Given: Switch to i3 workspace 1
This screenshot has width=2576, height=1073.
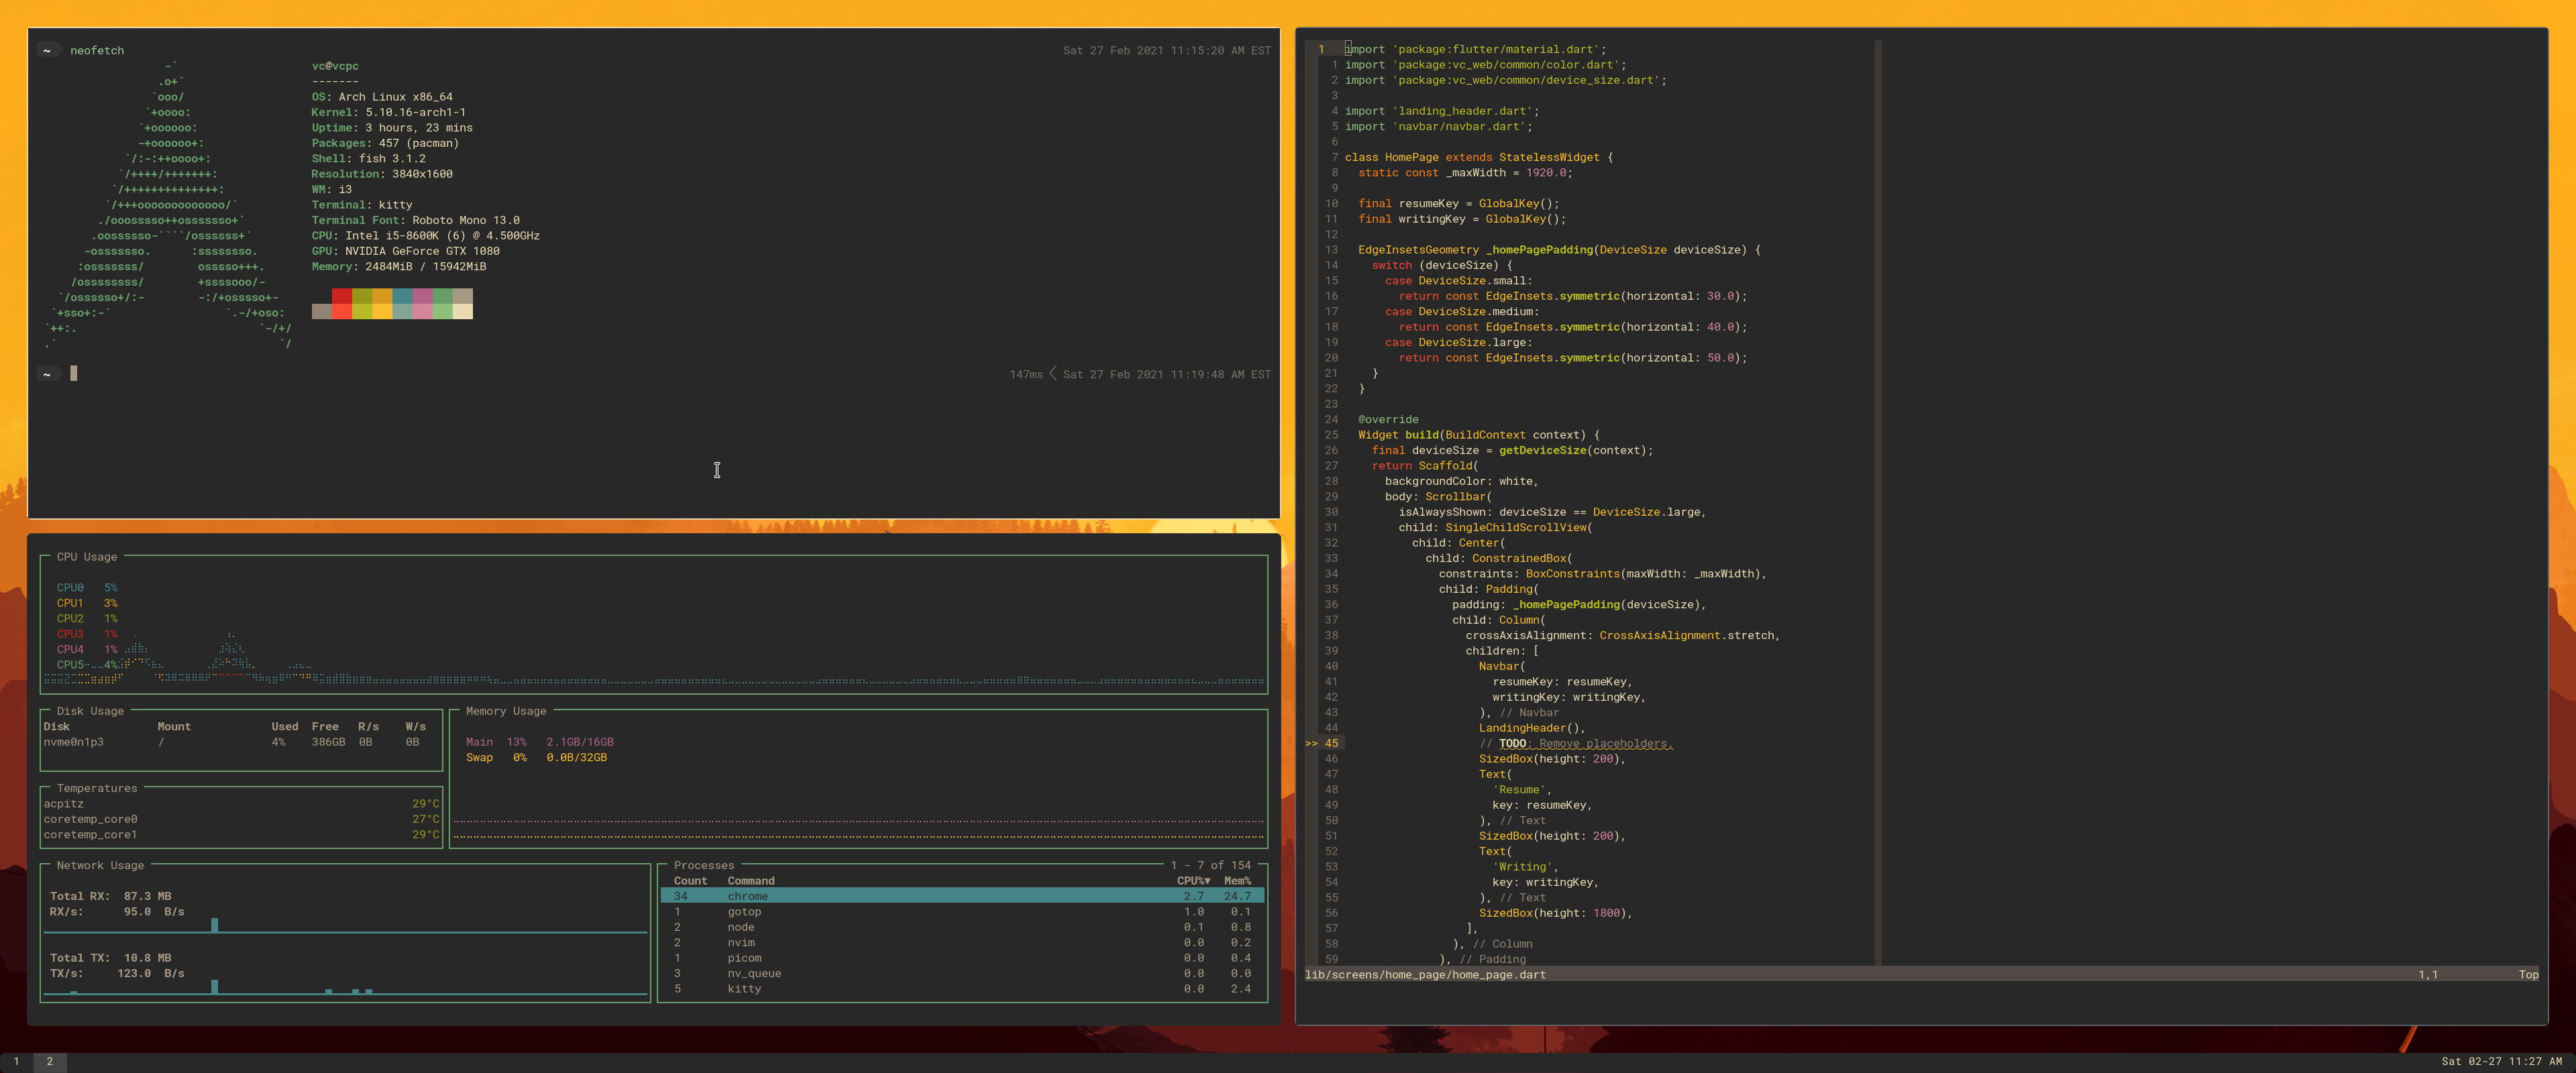Looking at the screenshot, I should (16, 1062).
